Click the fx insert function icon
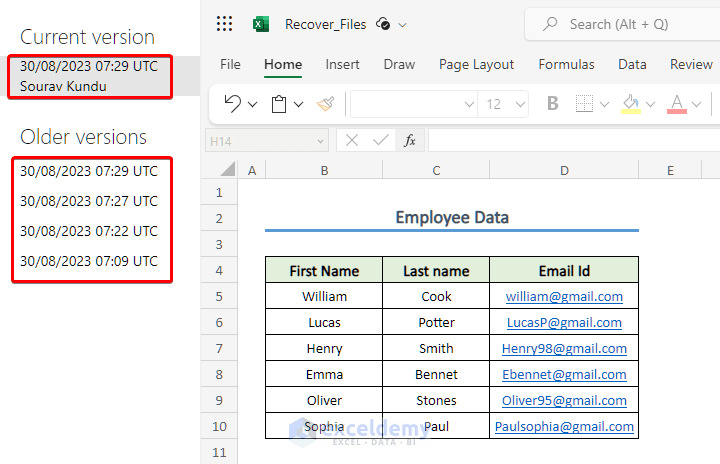Screen dimensions: 720x464 [x=410, y=141]
